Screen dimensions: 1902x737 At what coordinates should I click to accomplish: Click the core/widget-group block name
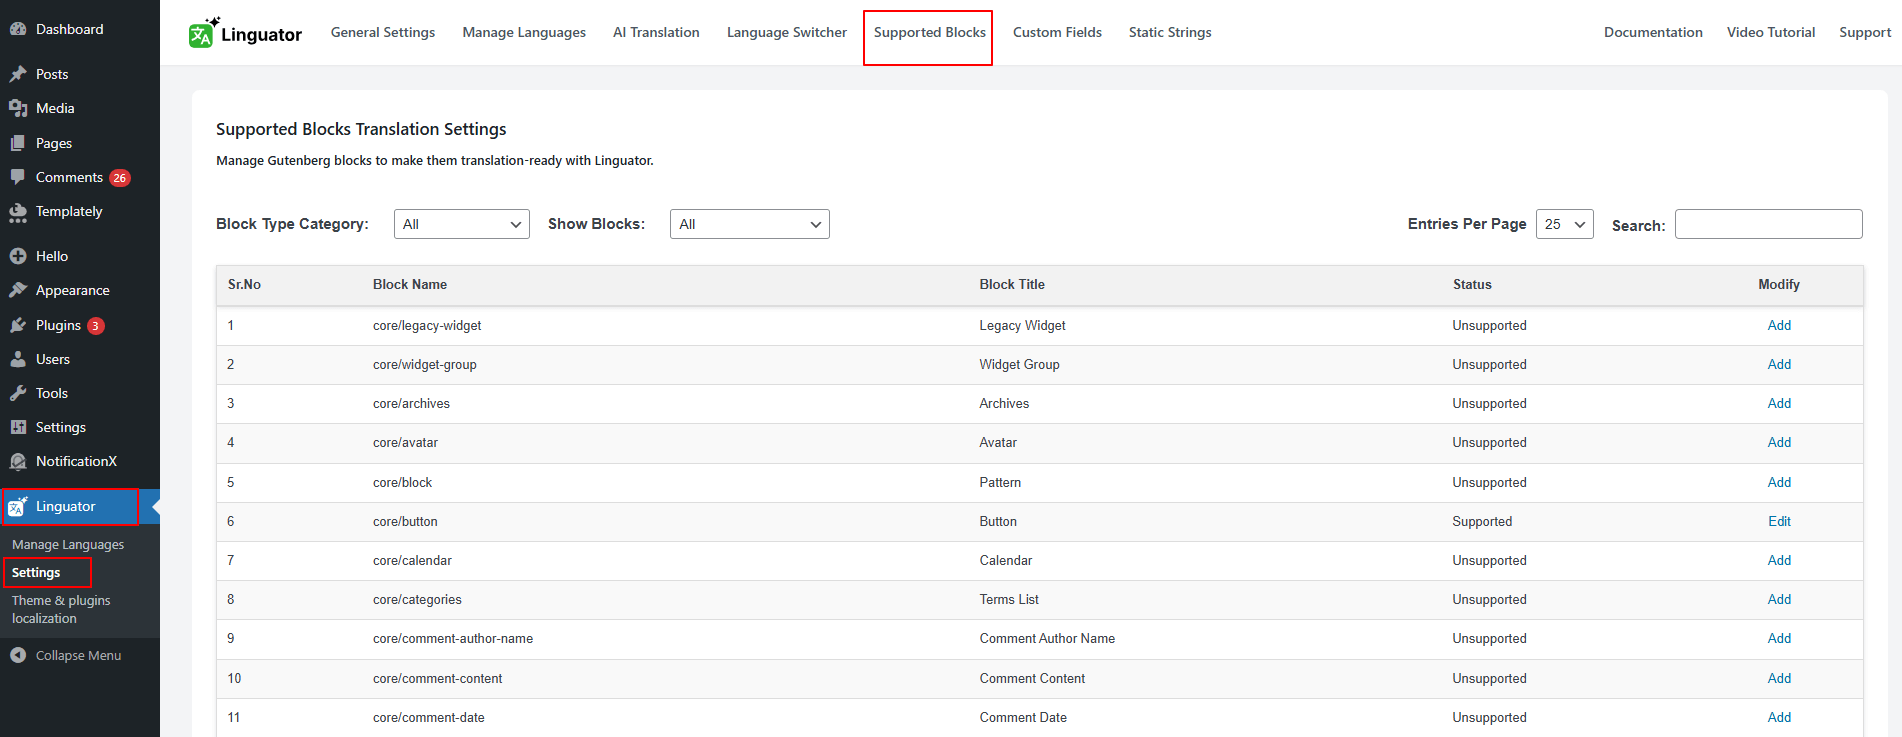[425, 364]
